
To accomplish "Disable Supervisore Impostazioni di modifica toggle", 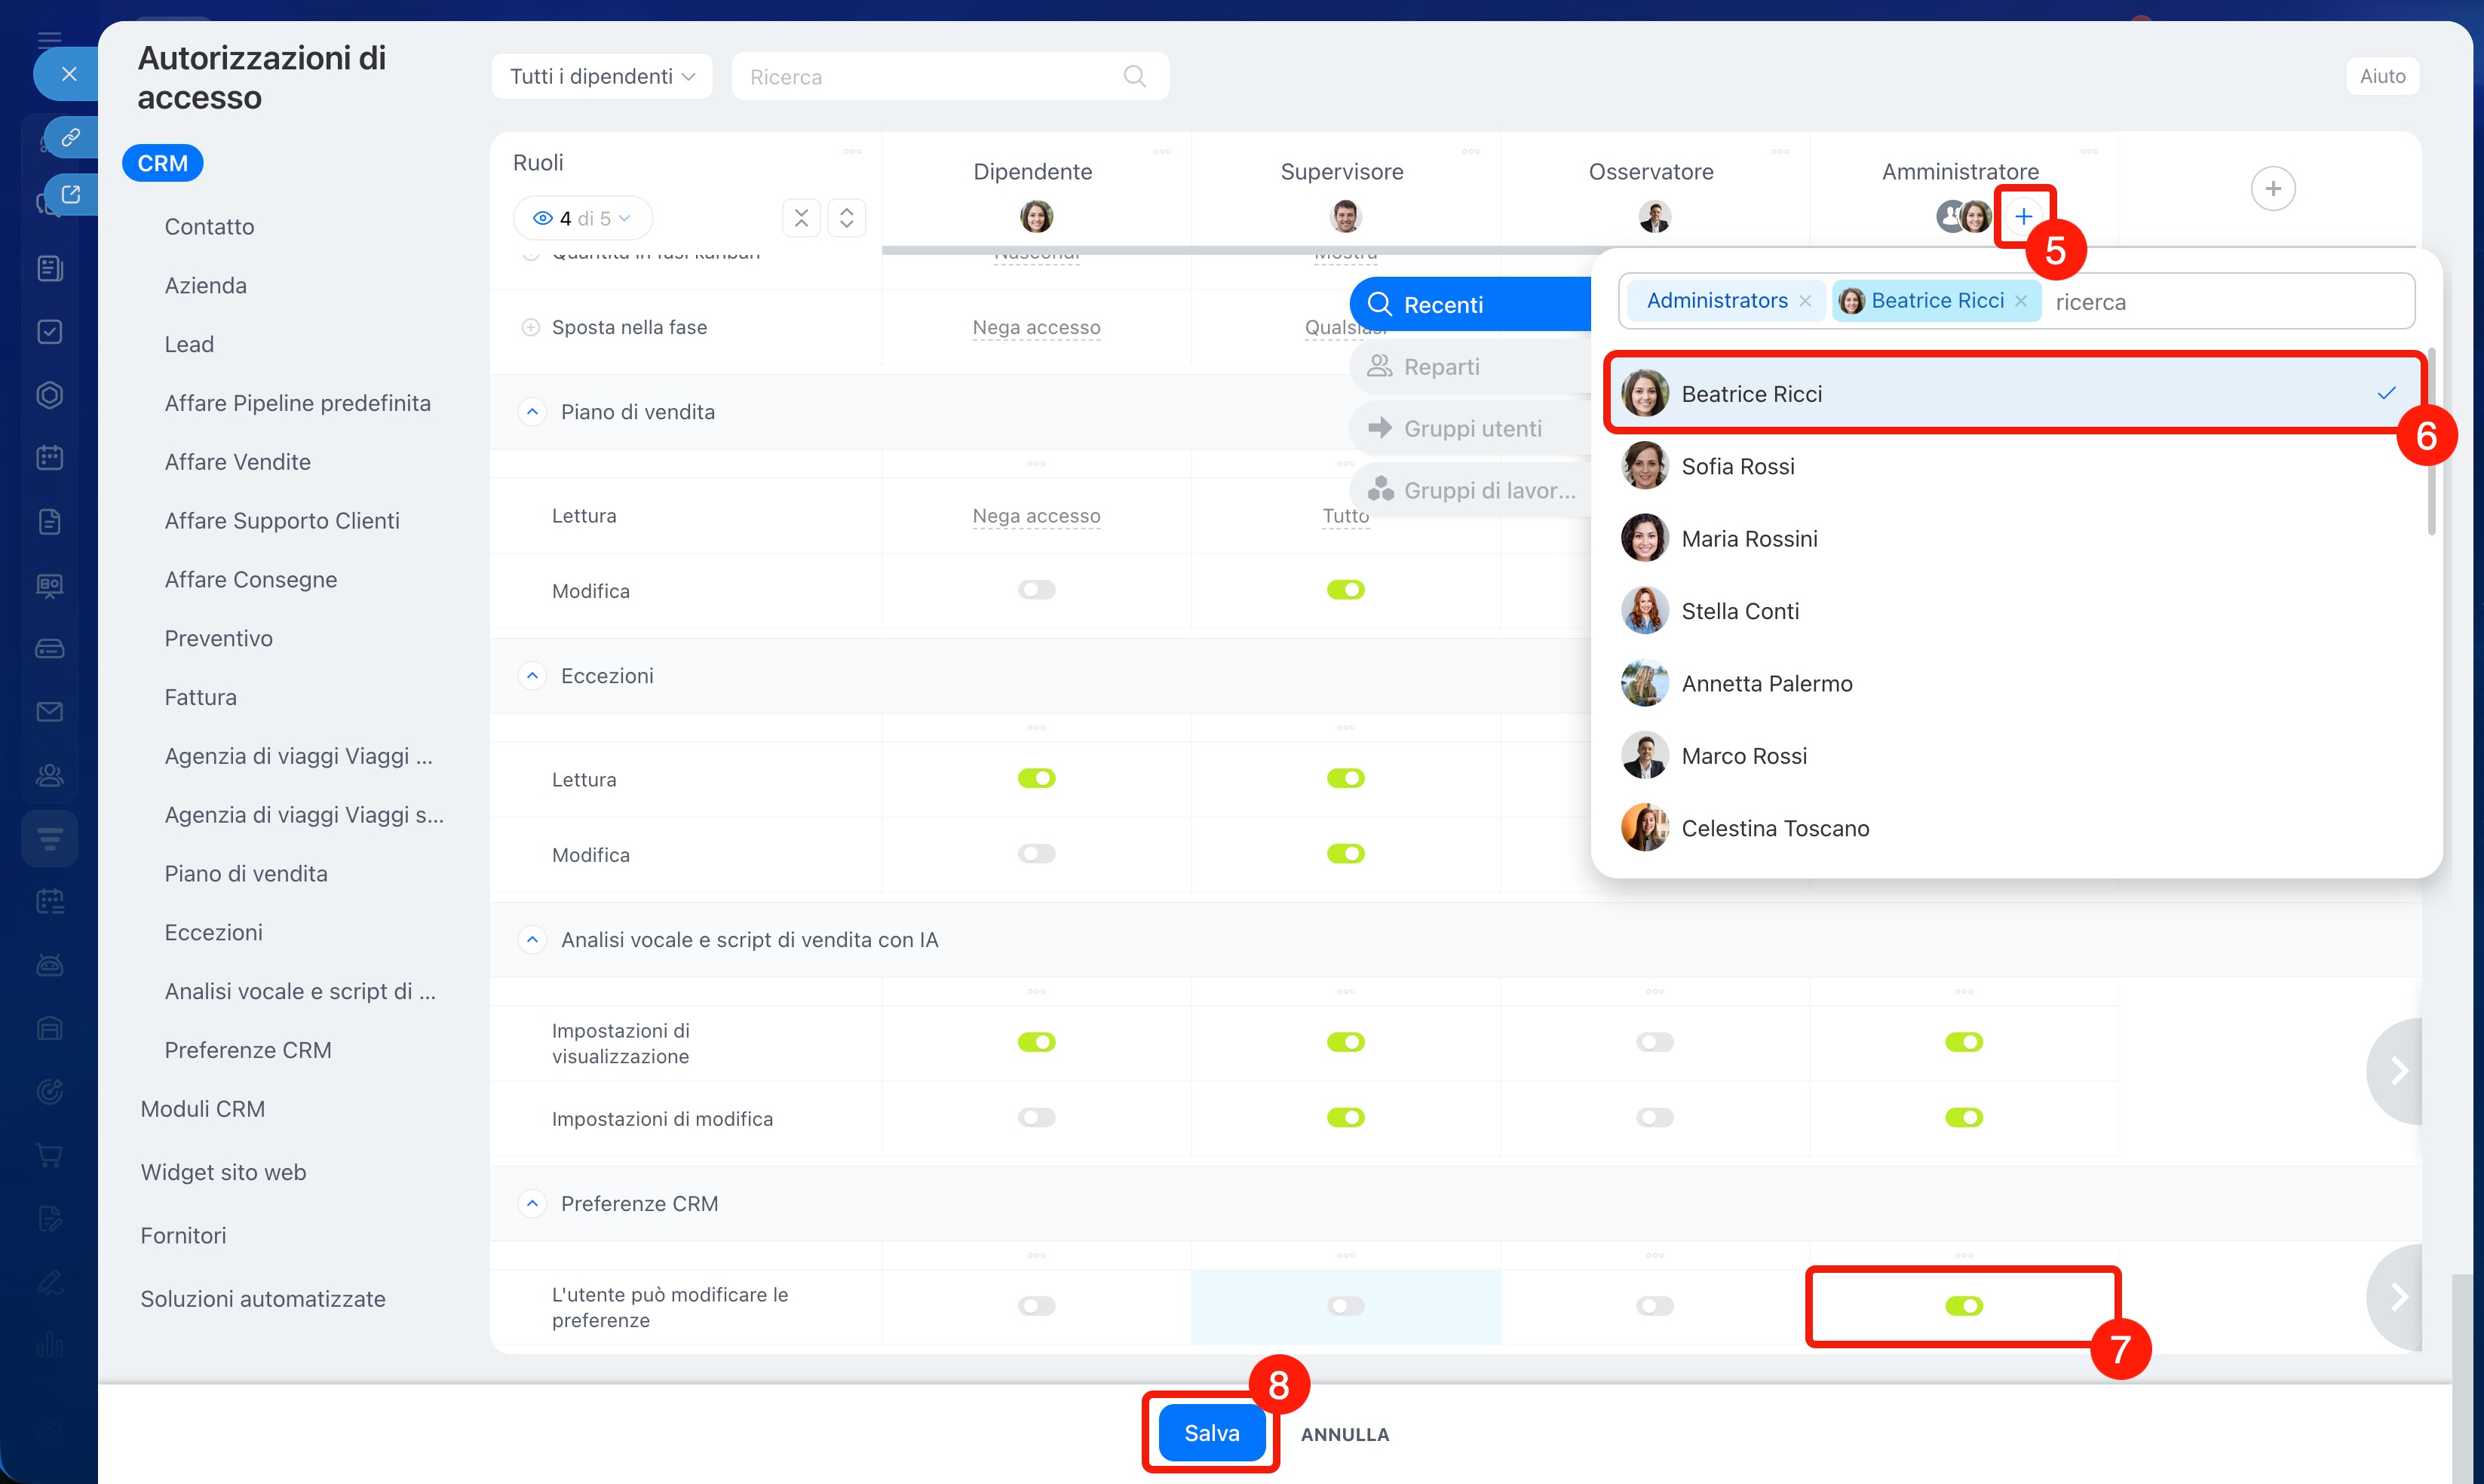I will click(x=1345, y=1117).
